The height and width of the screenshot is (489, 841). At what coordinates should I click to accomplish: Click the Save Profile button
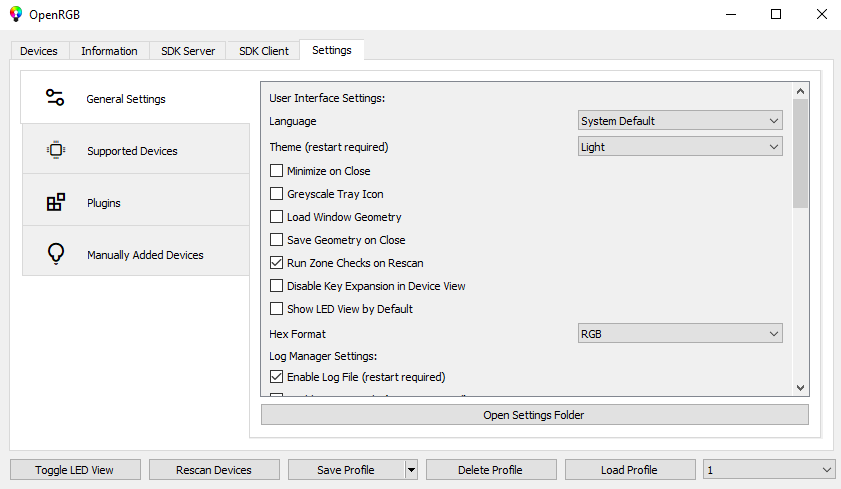346,470
